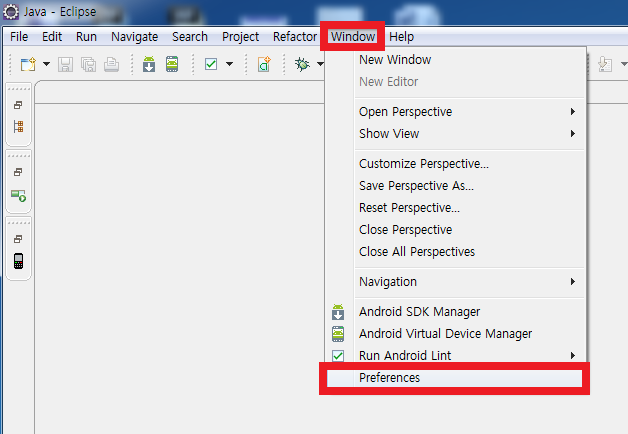Click the Save toolbar icon
Viewport: 628px width, 434px height.
tap(65, 64)
